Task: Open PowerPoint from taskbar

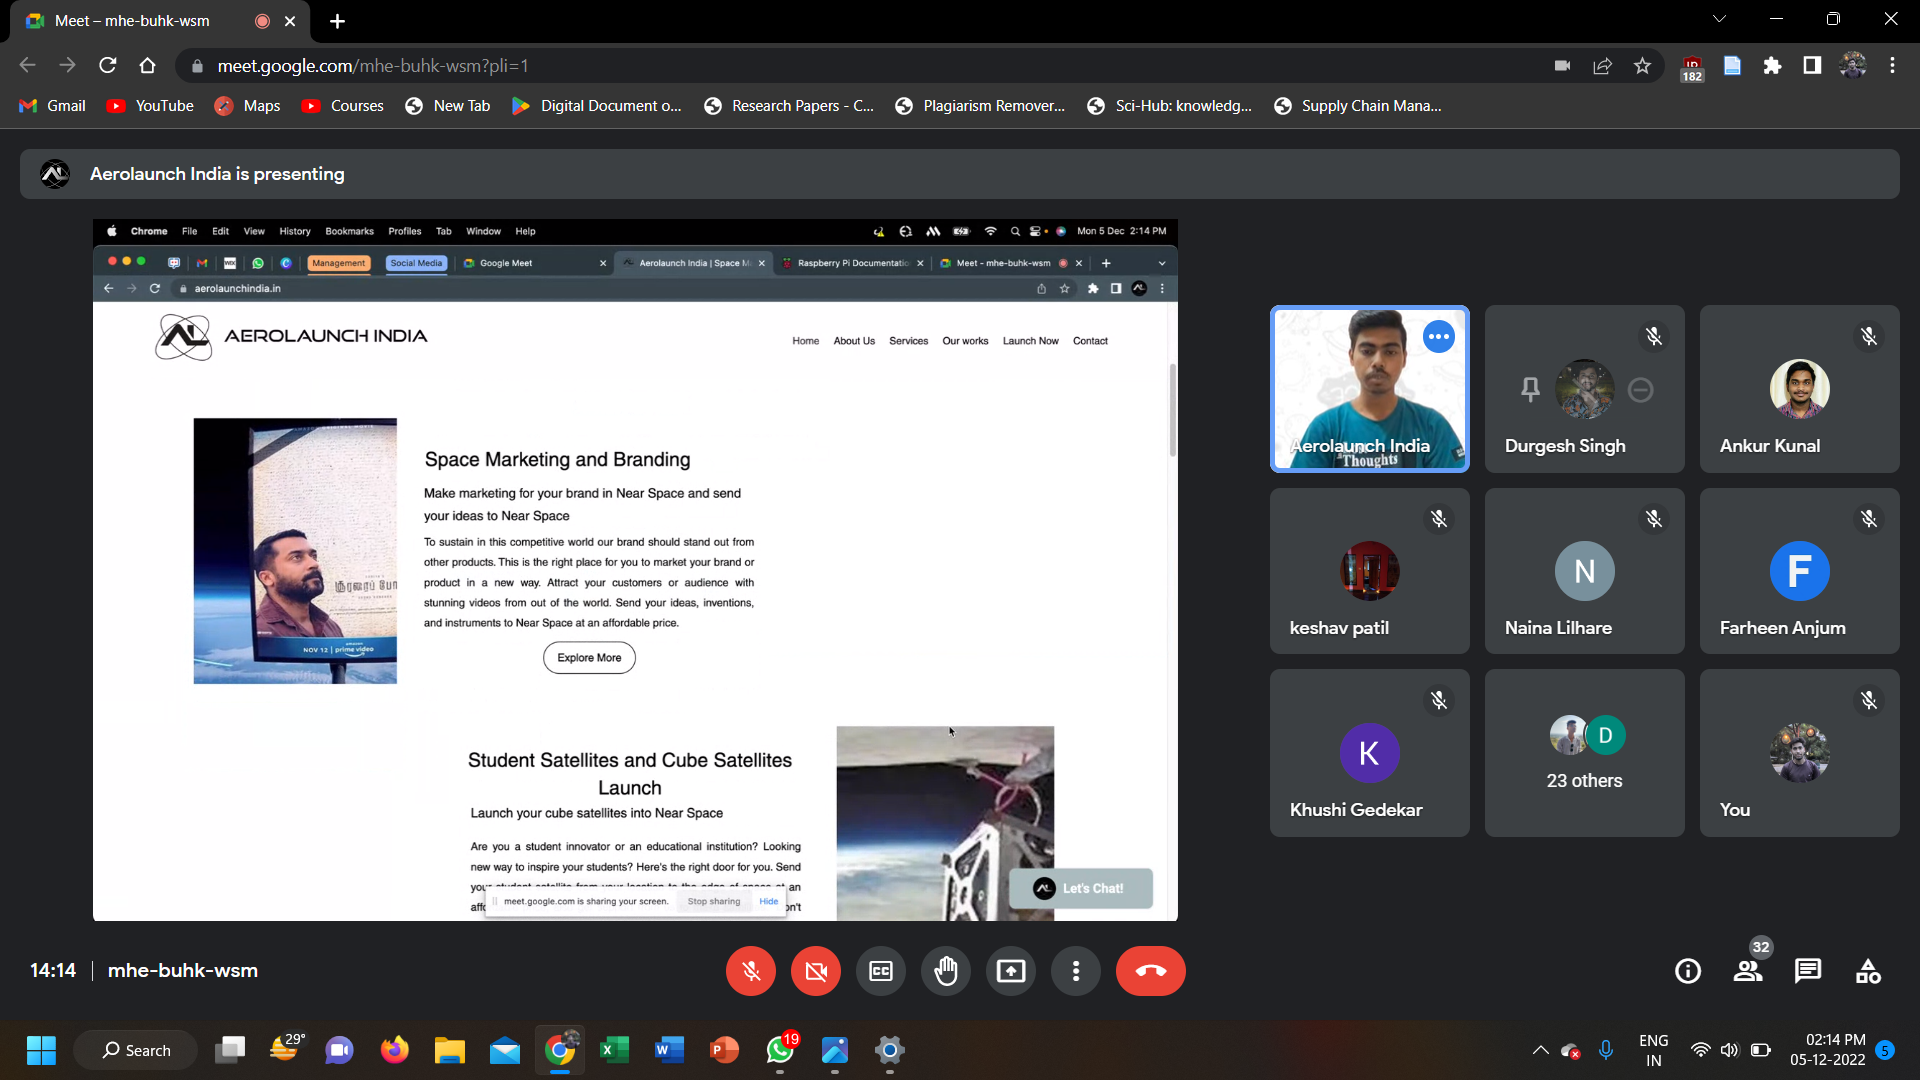Action: coord(724,1050)
